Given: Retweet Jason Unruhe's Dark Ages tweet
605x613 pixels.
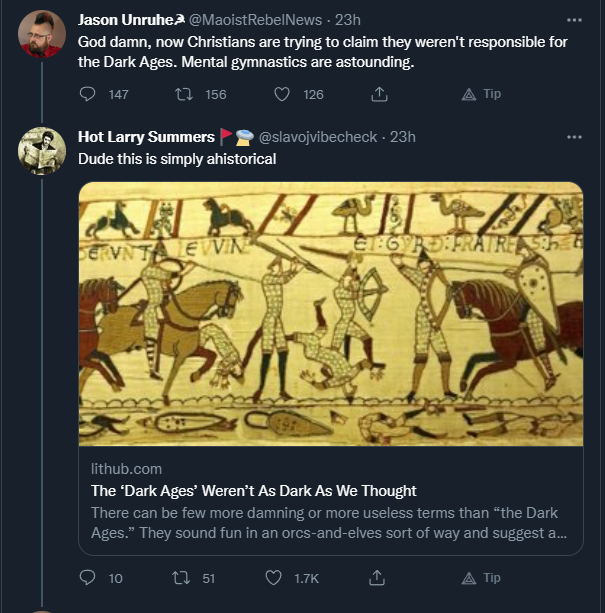Looking at the screenshot, I should [x=184, y=94].
